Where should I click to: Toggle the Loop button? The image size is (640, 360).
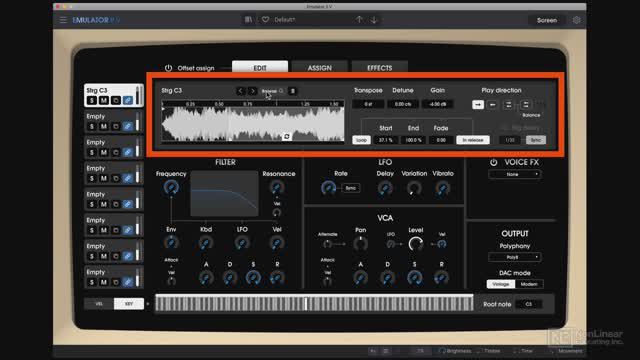click(x=361, y=140)
